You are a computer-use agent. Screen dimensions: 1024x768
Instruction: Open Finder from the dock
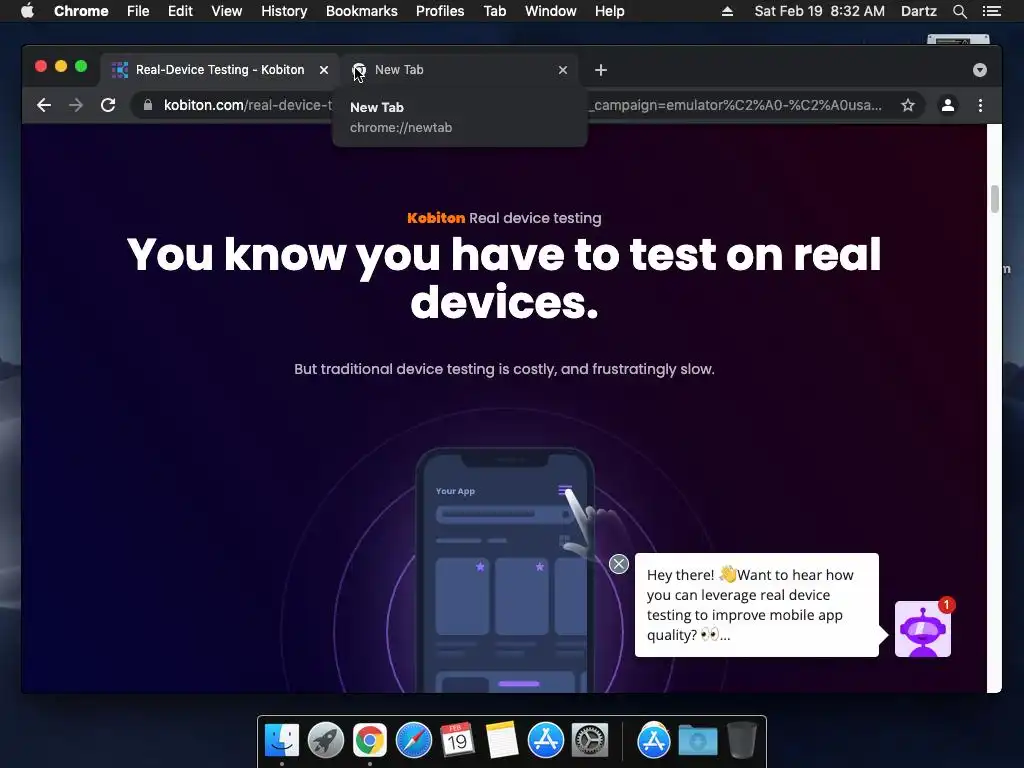click(282, 741)
